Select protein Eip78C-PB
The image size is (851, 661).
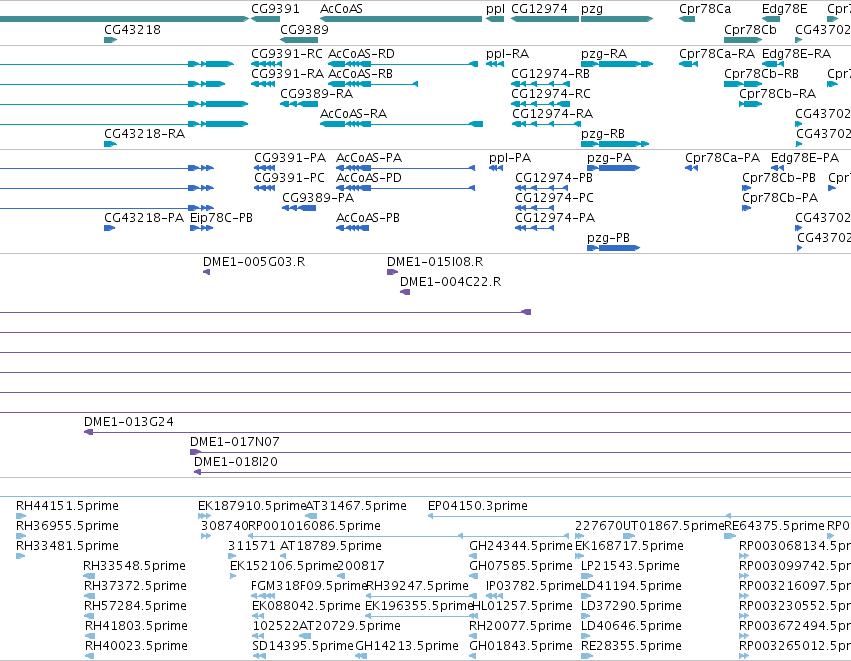(221, 218)
